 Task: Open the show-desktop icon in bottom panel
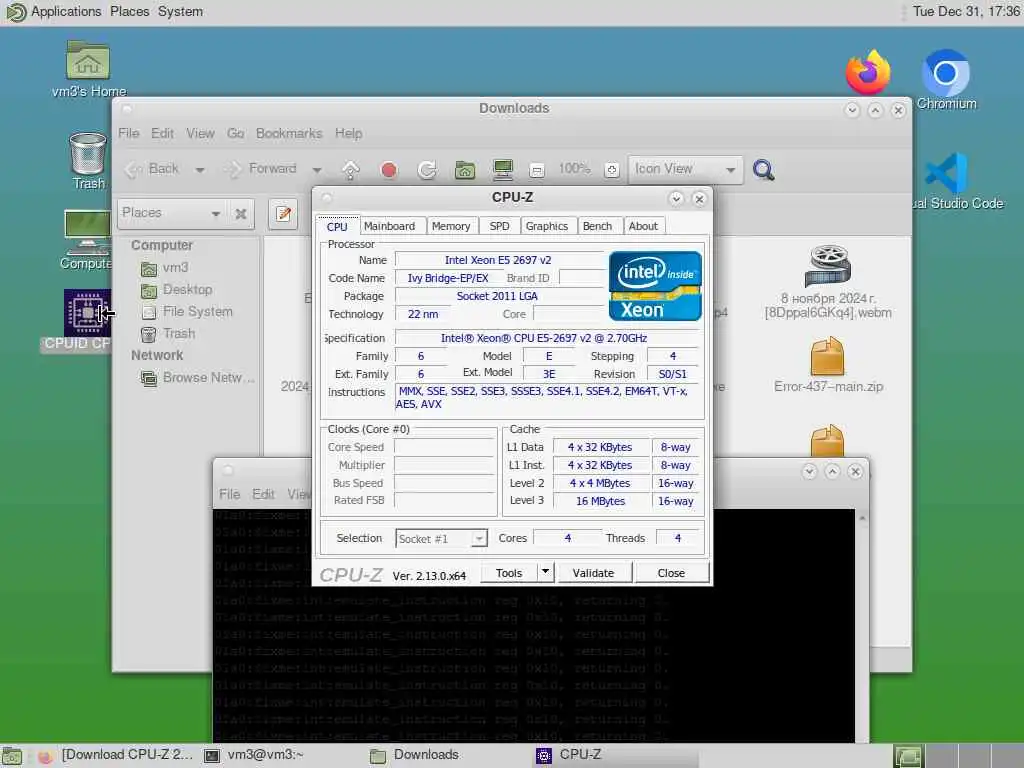[12, 756]
